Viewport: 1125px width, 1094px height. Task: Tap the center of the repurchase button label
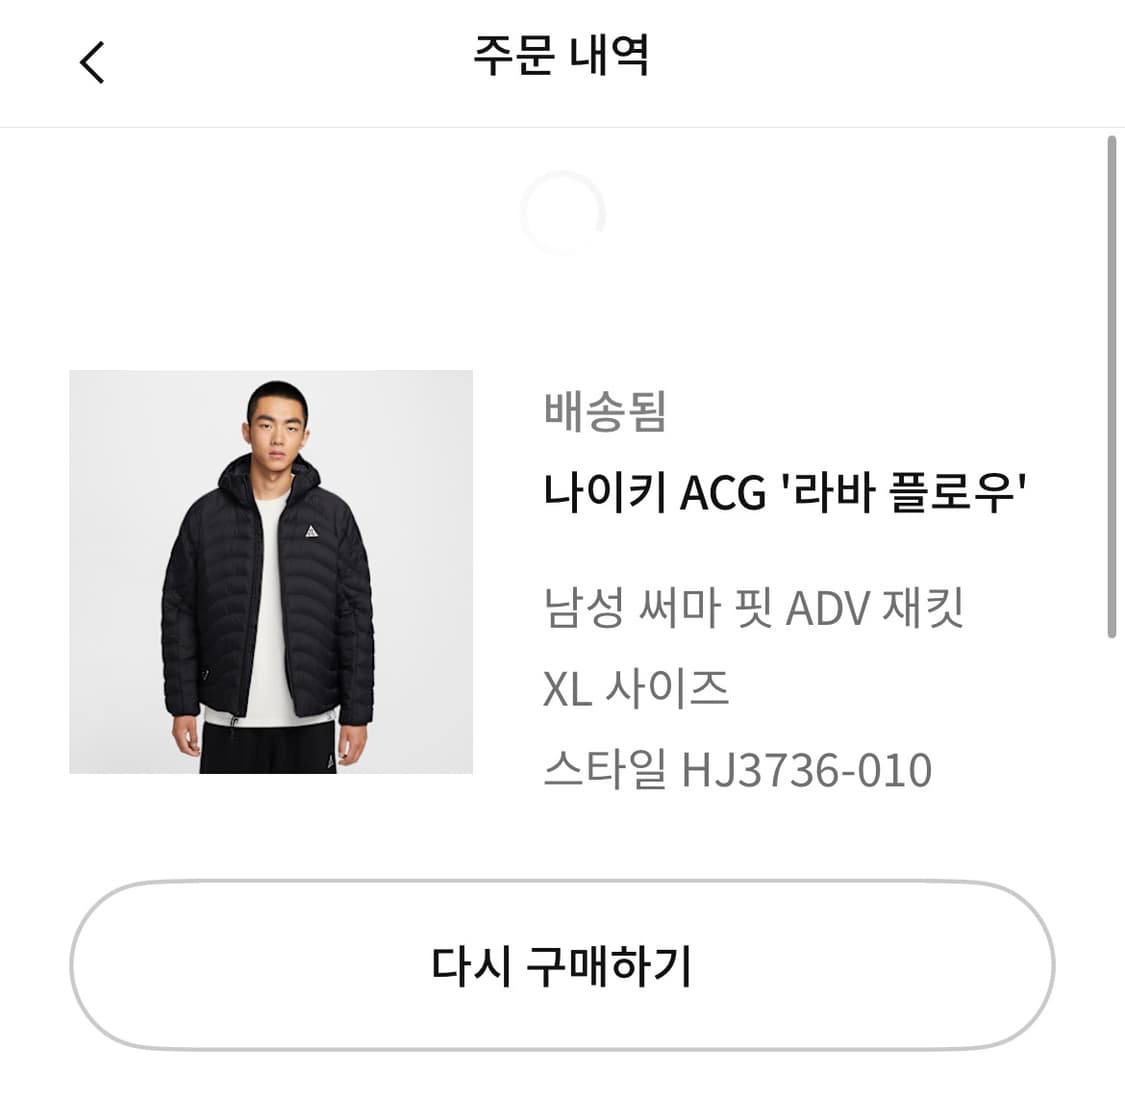(x=562, y=963)
